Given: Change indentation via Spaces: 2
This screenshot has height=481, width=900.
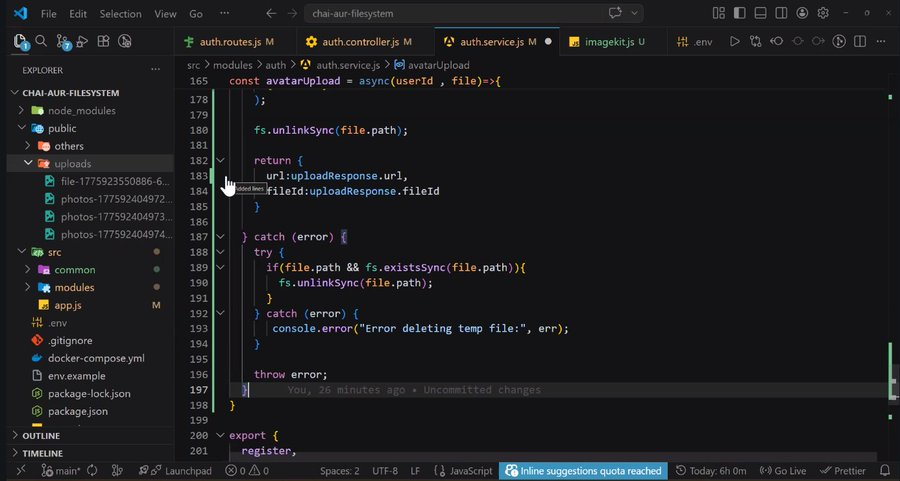Looking at the screenshot, I should (340, 471).
